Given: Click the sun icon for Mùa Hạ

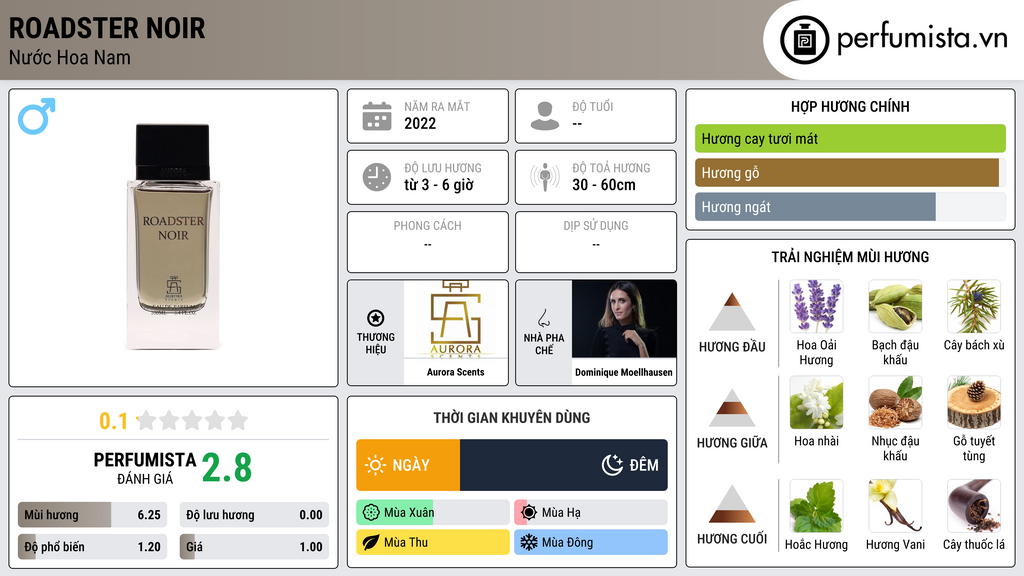Looking at the screenshot, I should [x=529, y=513].
